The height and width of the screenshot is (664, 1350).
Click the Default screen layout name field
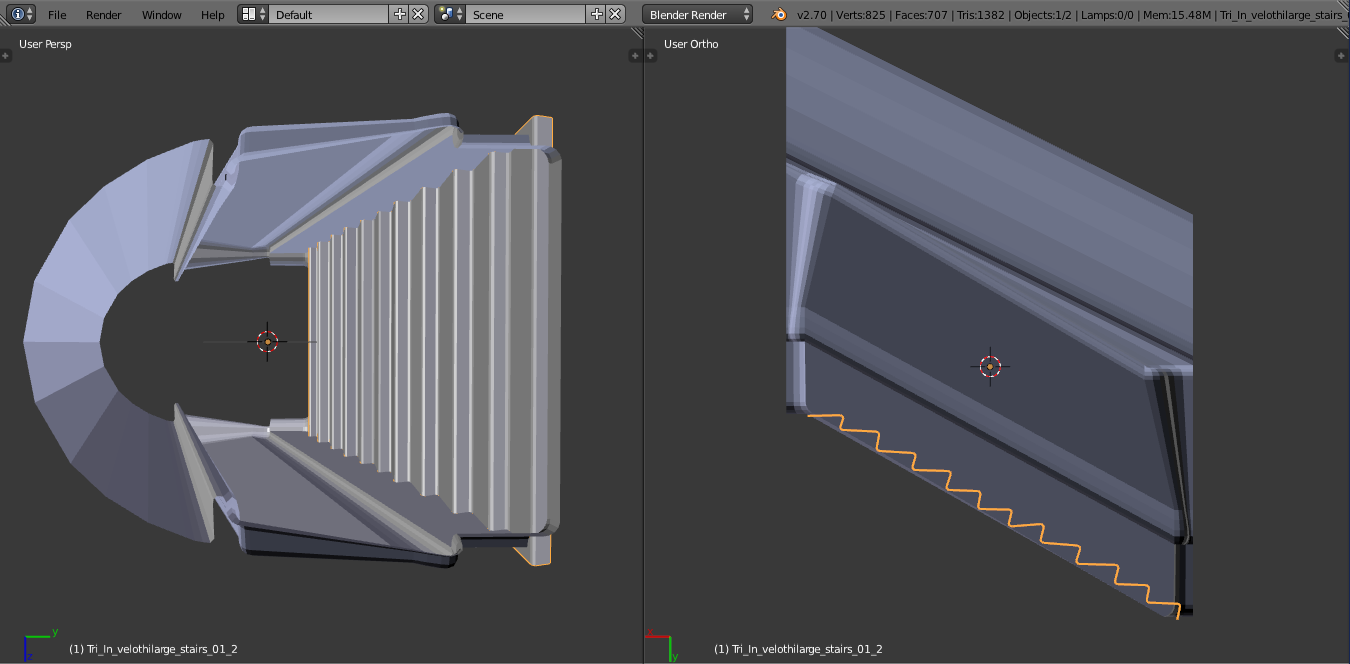coord(329,14)
